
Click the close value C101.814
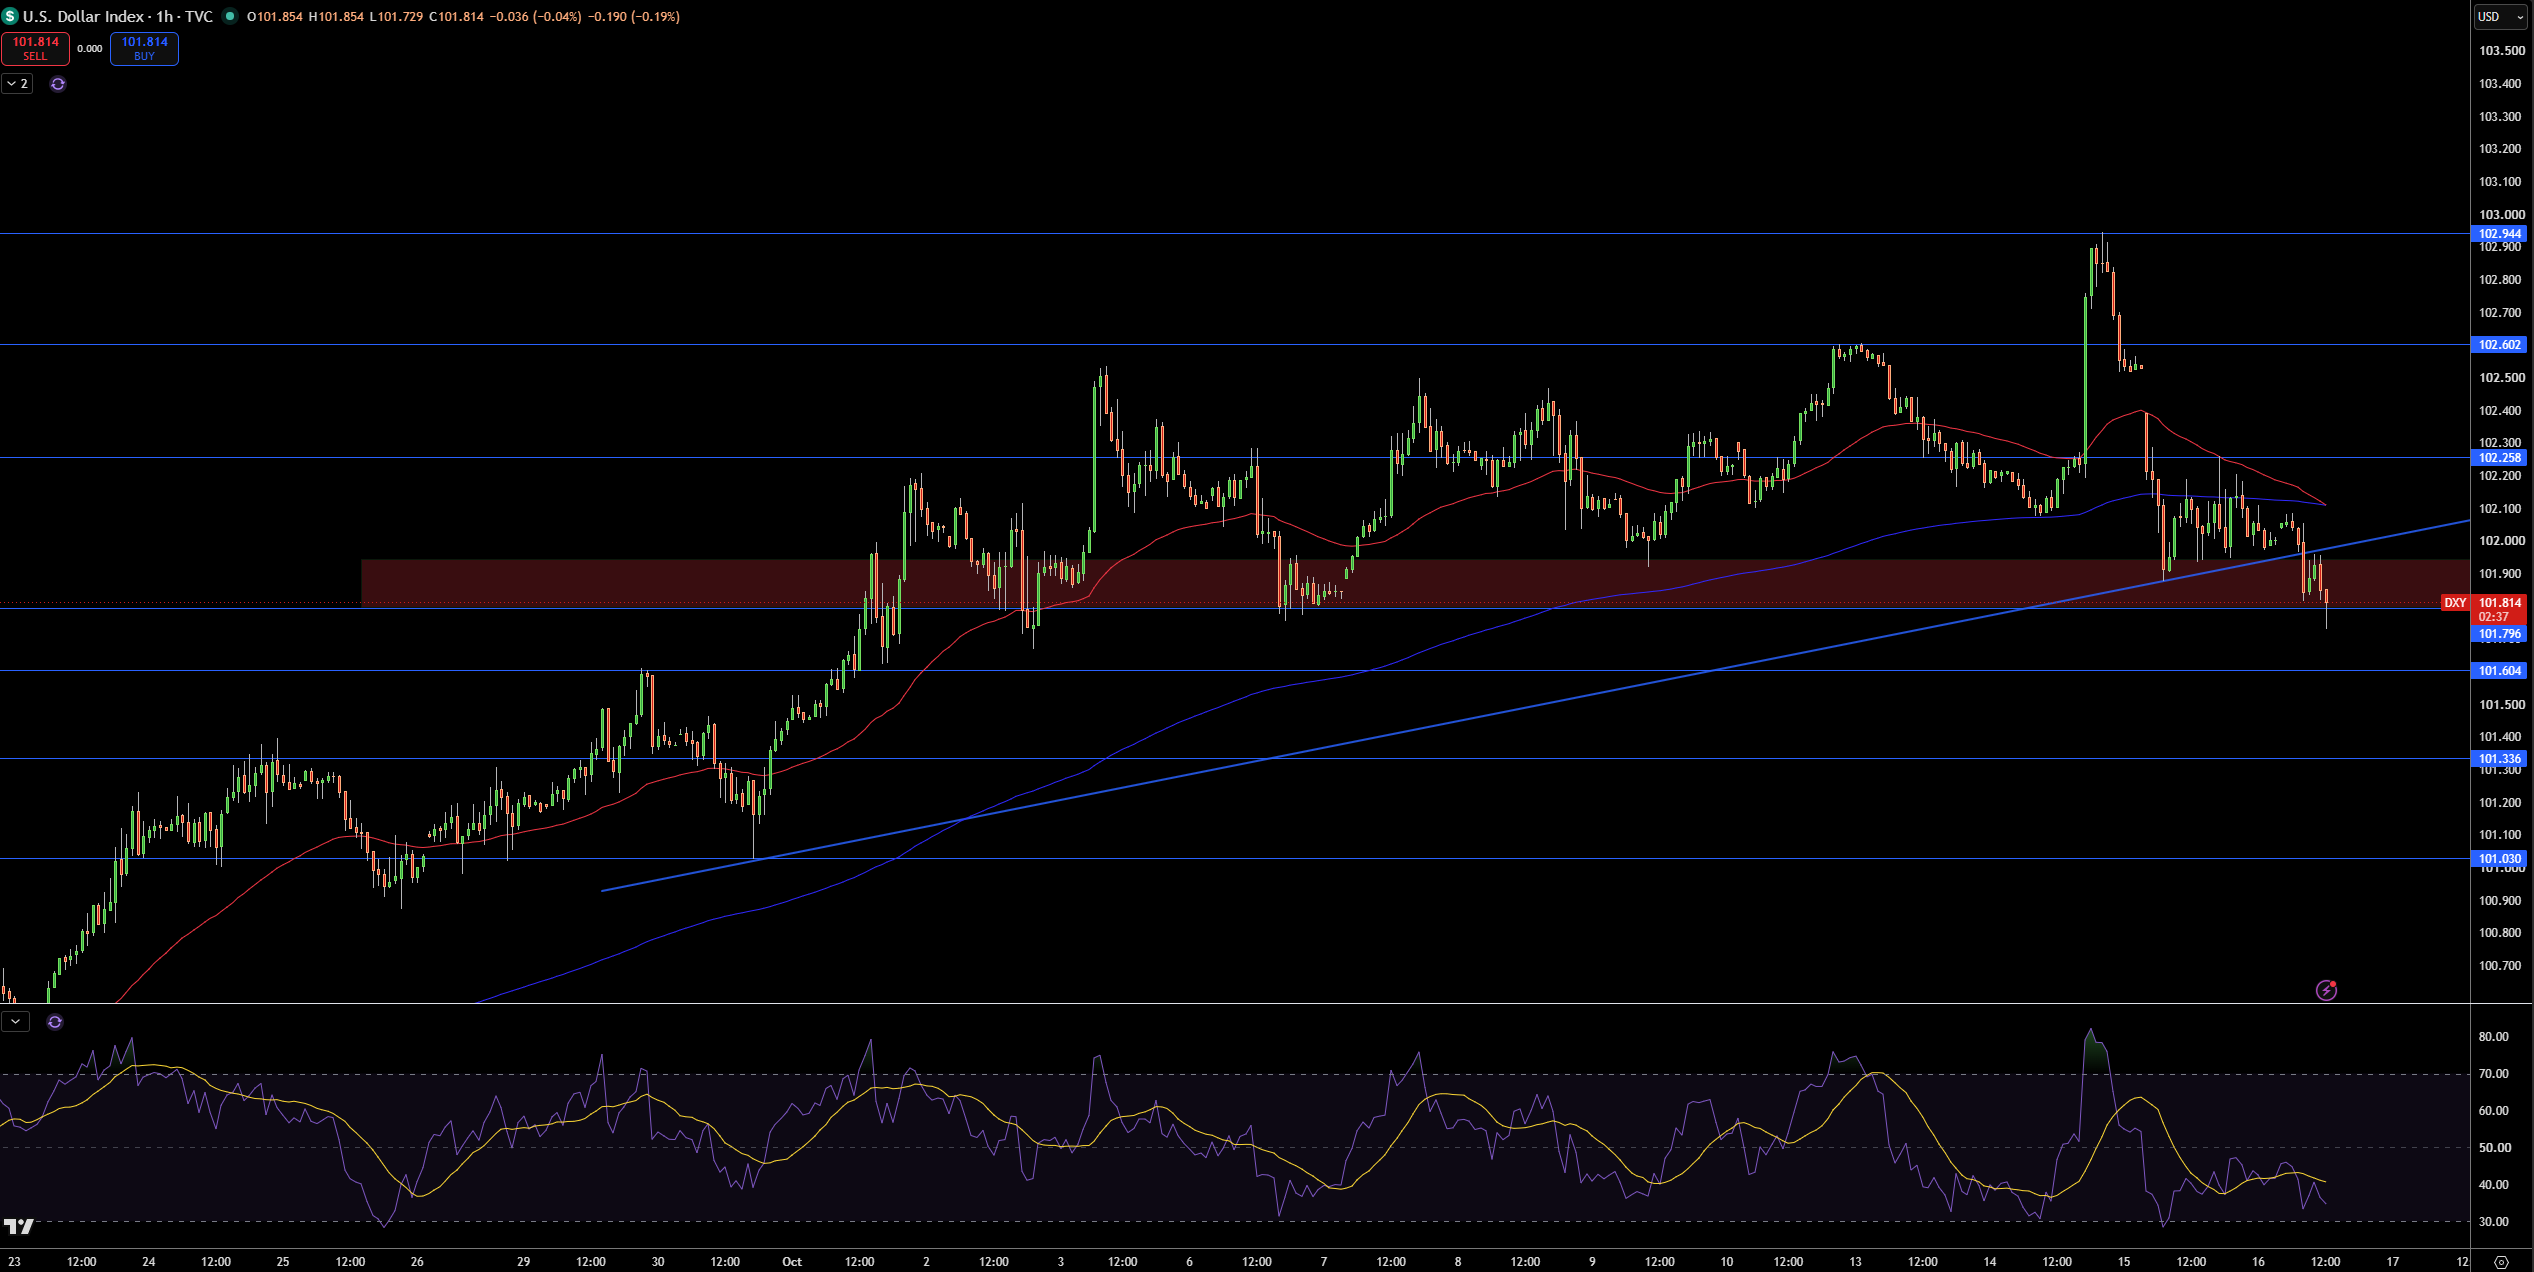tap(456, 17)
